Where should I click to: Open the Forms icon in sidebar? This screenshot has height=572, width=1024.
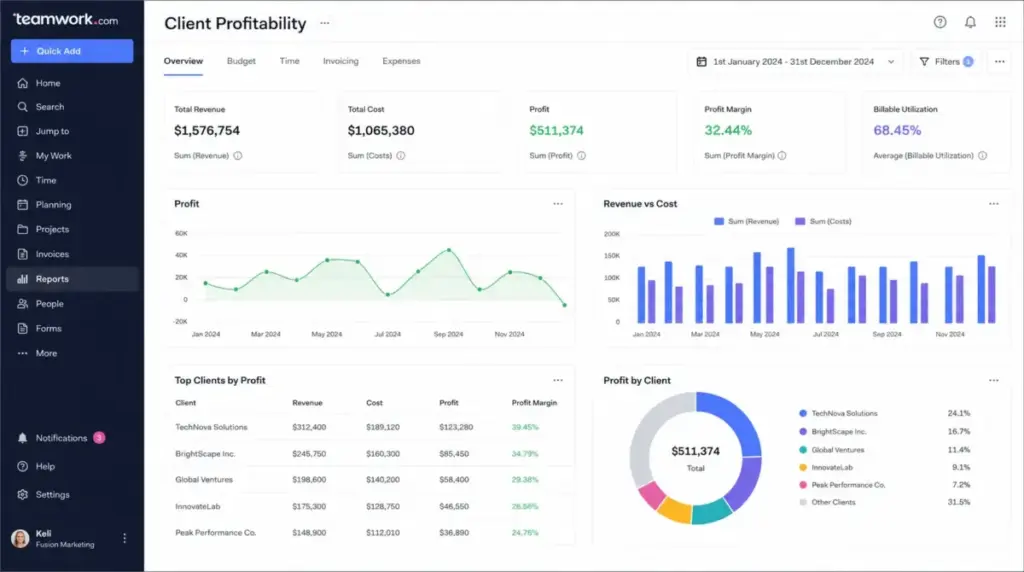click(23, 328)
